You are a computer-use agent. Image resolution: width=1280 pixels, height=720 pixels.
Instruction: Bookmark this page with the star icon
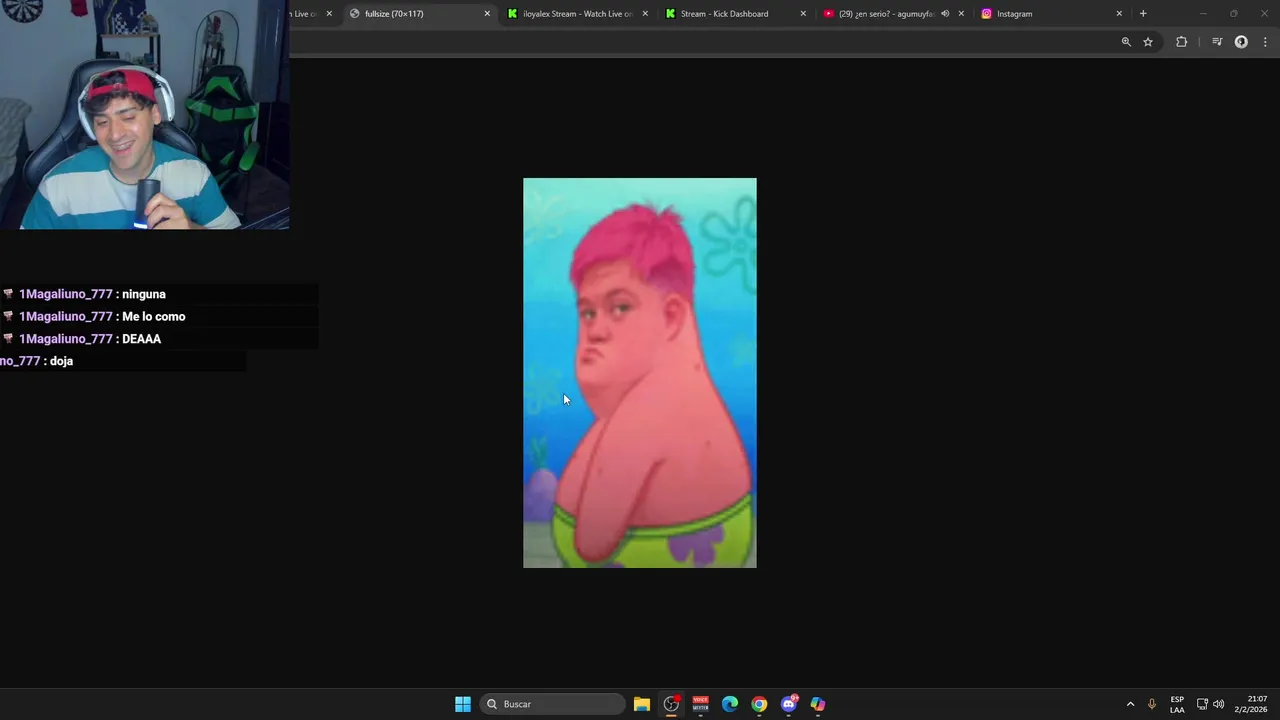(1148, 42)
